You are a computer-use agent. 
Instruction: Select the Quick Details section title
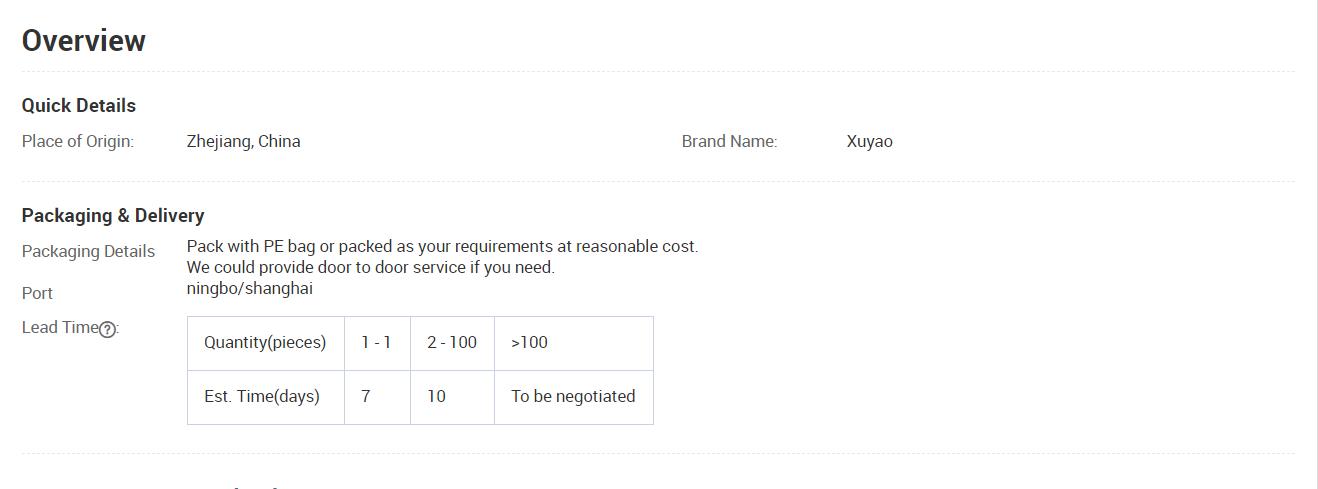coord(79,106)
